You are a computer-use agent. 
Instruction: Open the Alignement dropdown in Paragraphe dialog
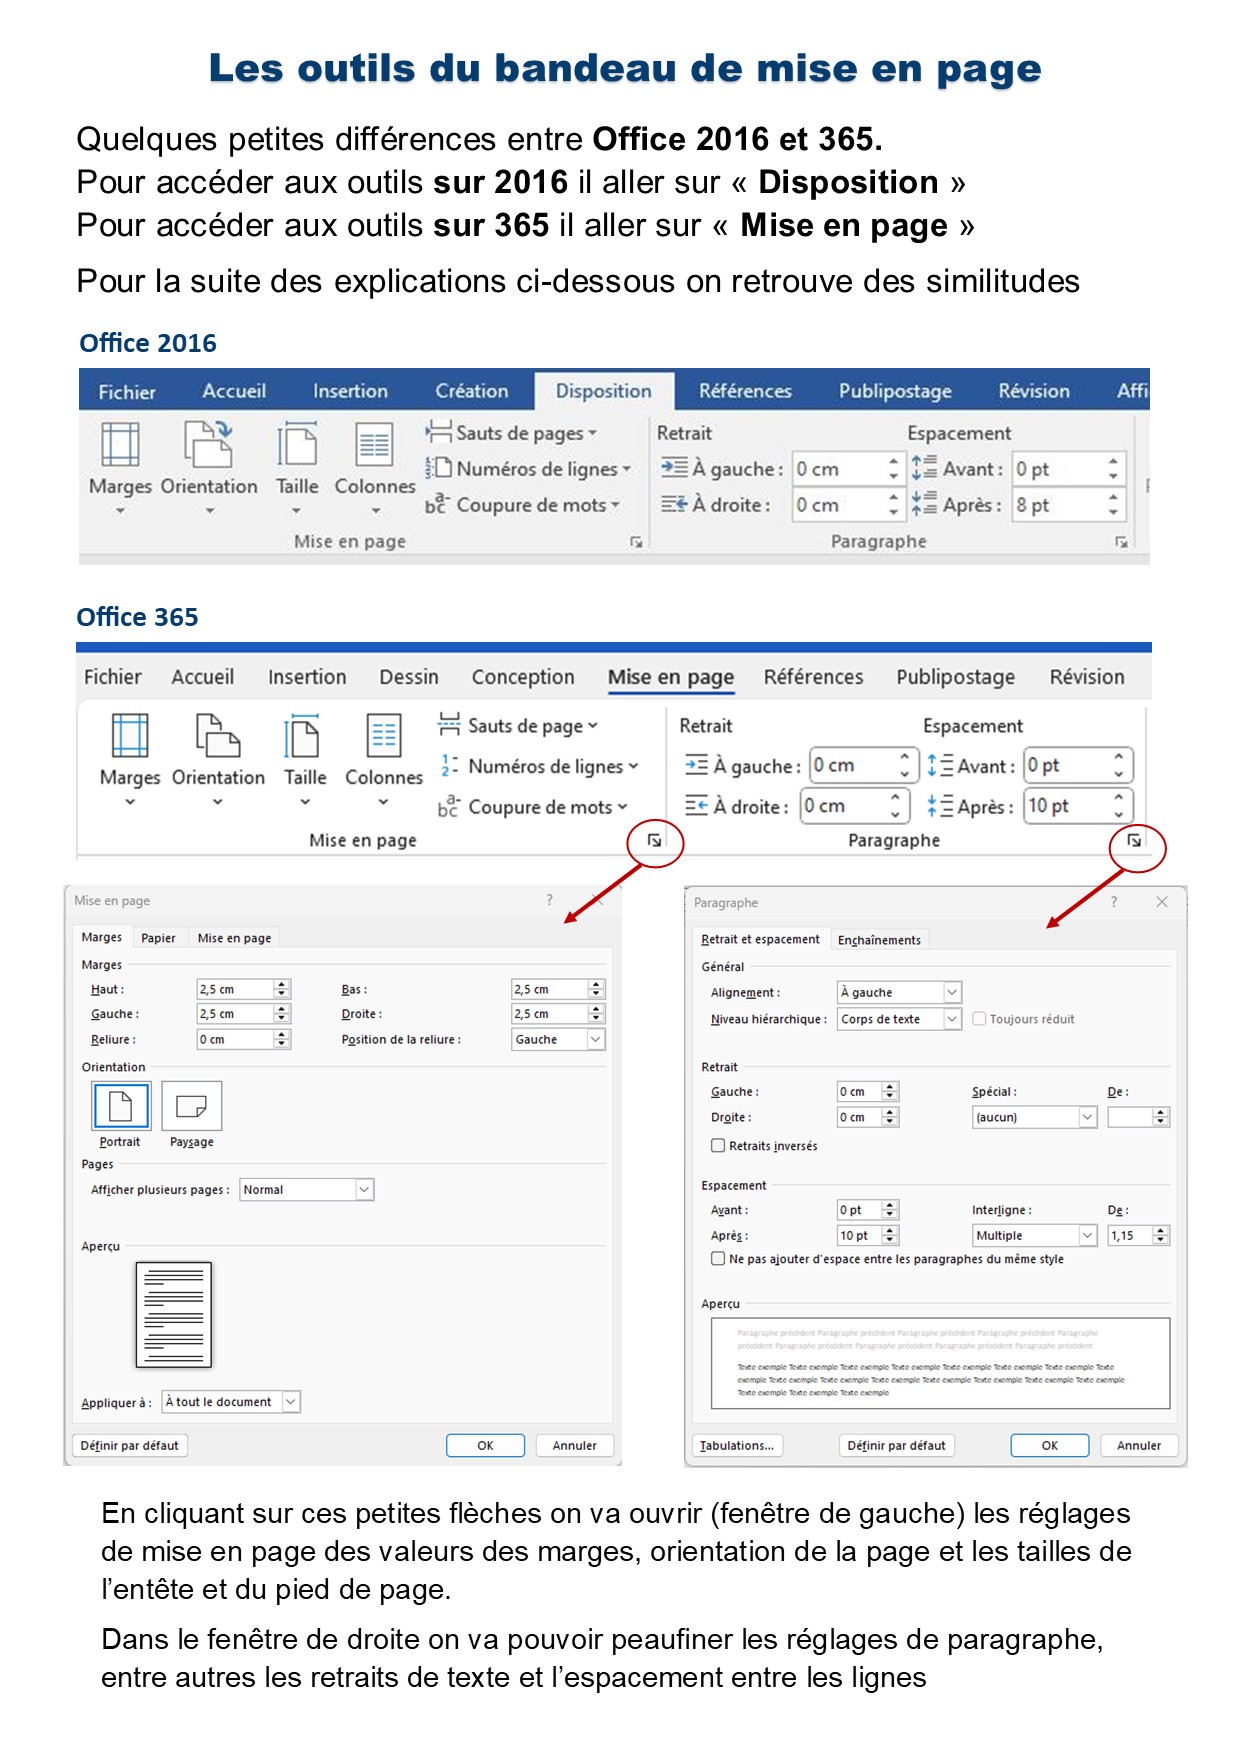point(899,992)
